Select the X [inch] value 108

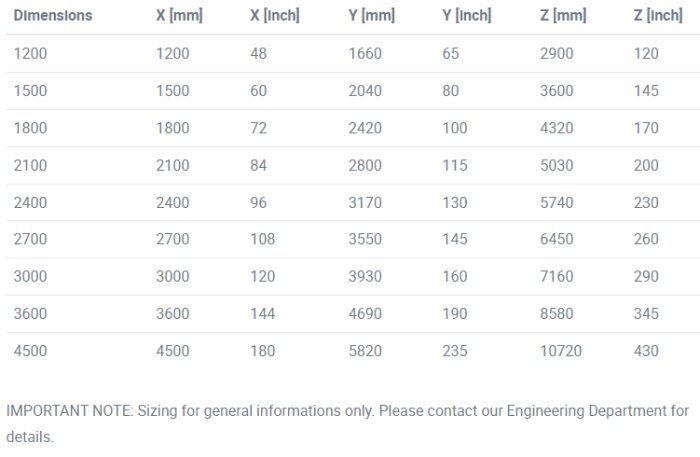262,240
